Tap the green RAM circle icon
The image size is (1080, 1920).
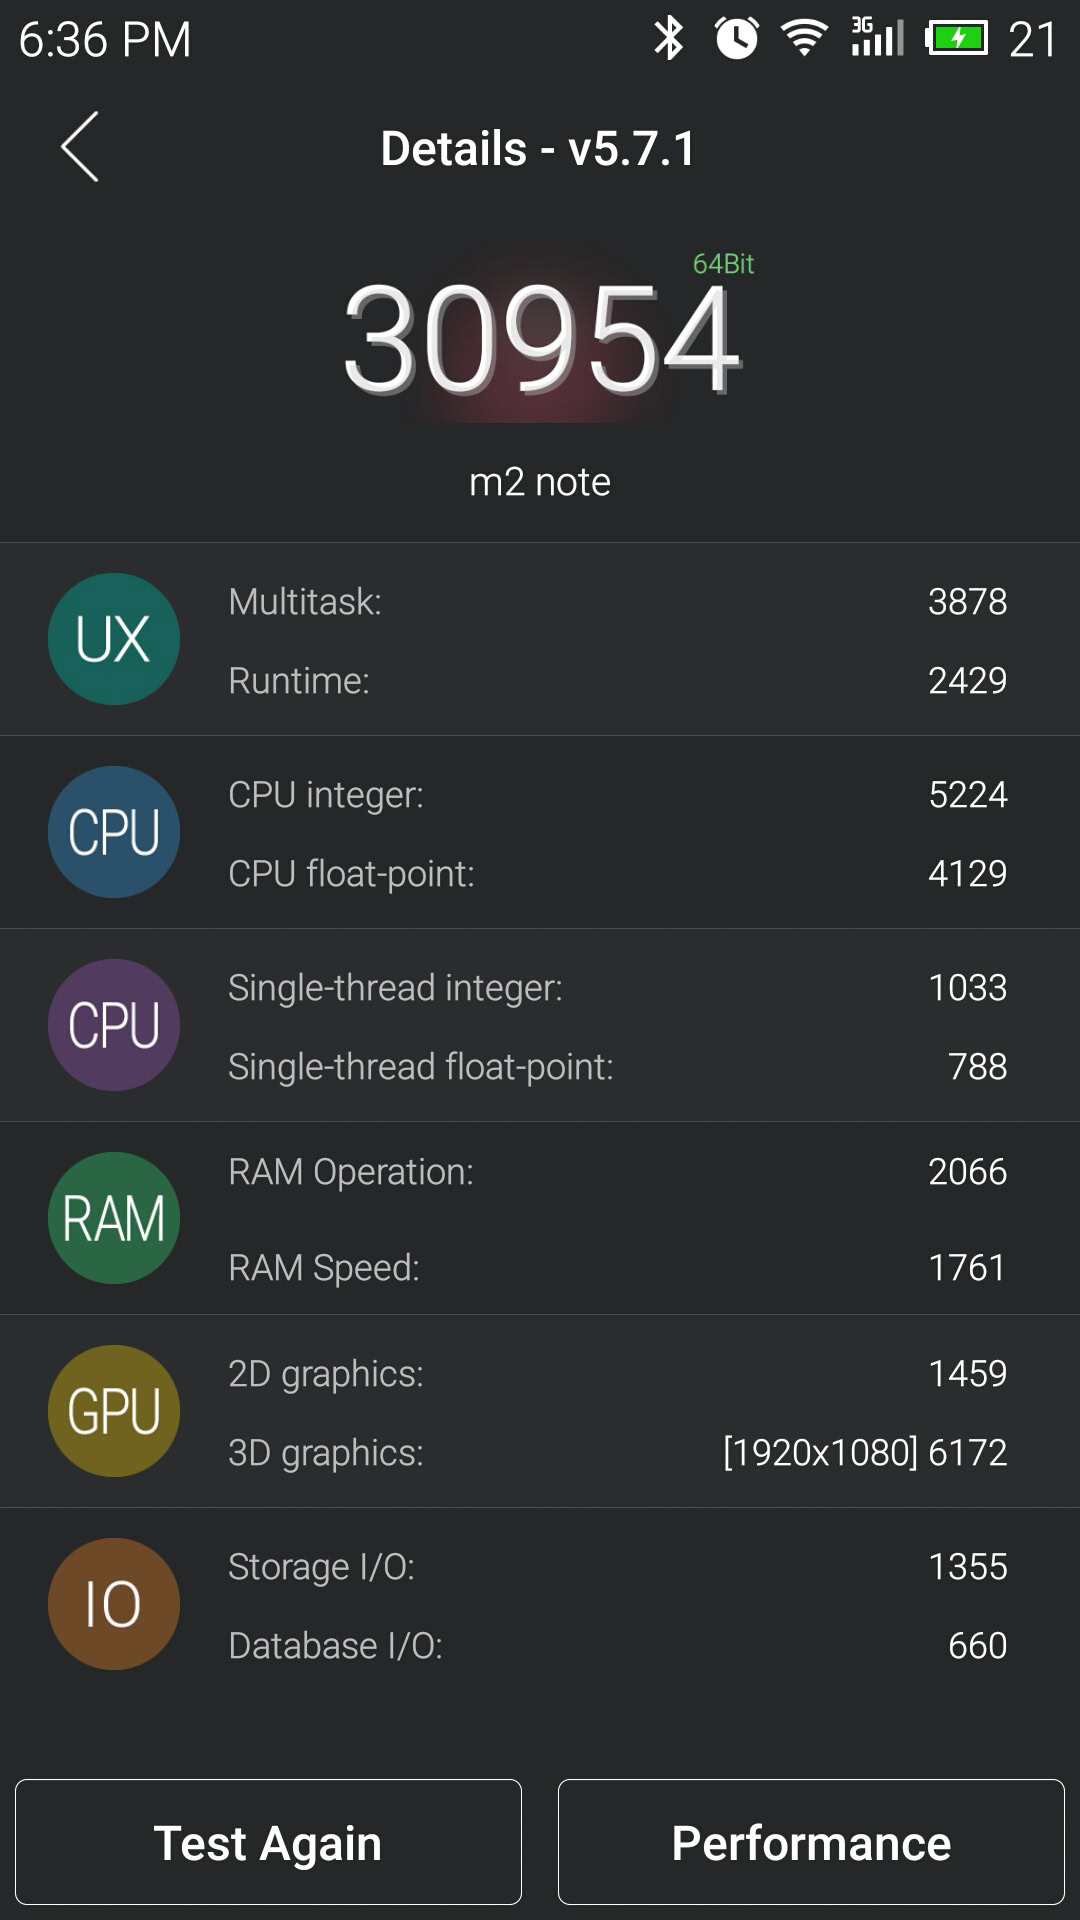[x=114, y=1218]
